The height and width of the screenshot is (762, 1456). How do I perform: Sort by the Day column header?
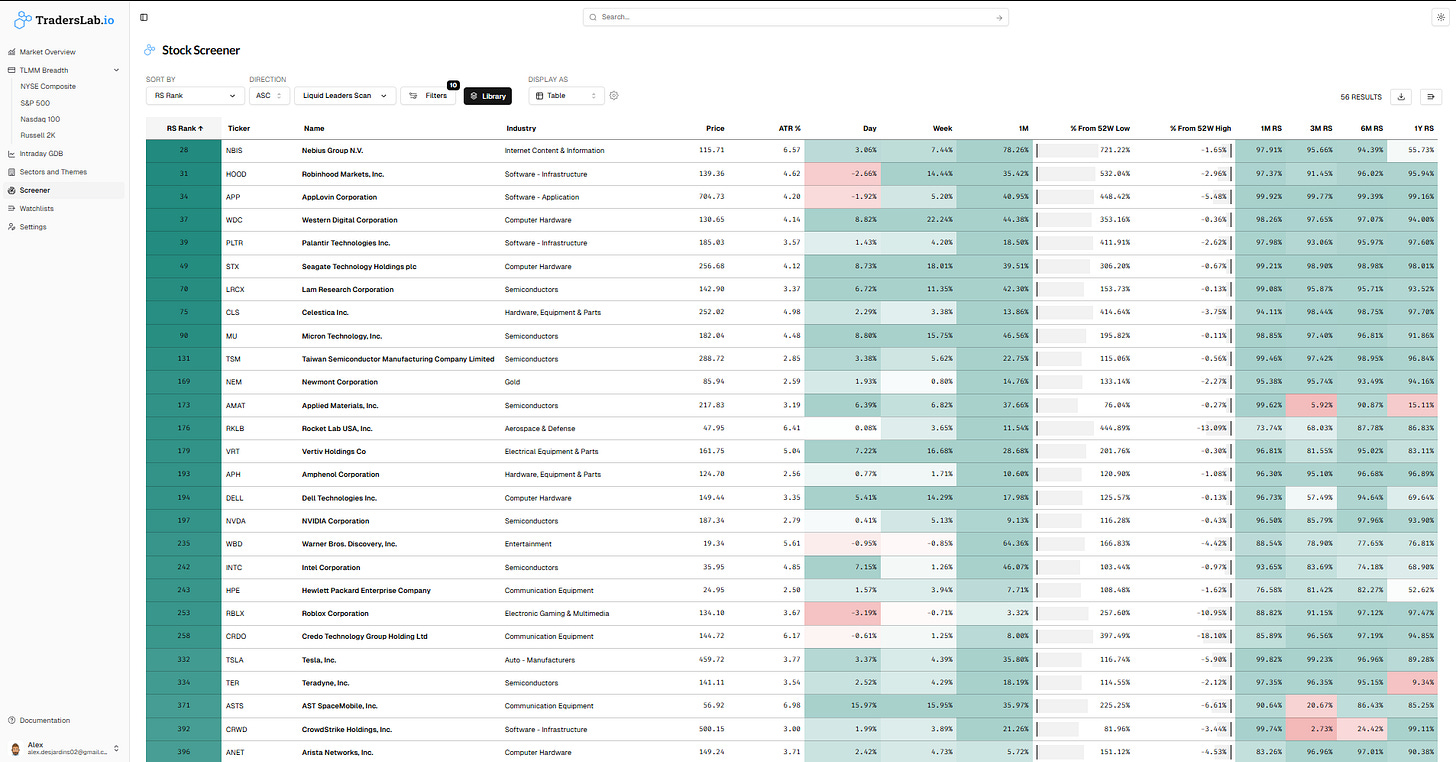[870, 128]
